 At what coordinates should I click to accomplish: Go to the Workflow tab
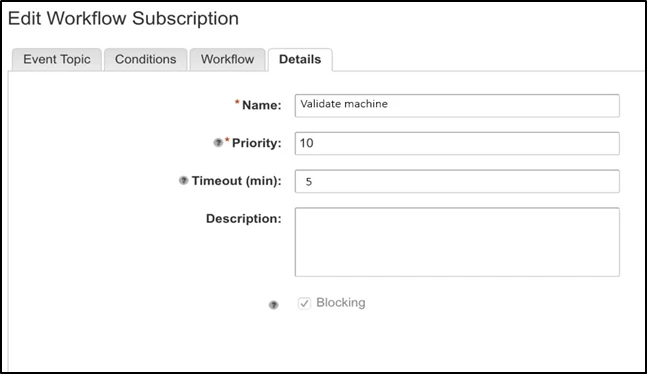pyautogui.click(x=227, y=59)
